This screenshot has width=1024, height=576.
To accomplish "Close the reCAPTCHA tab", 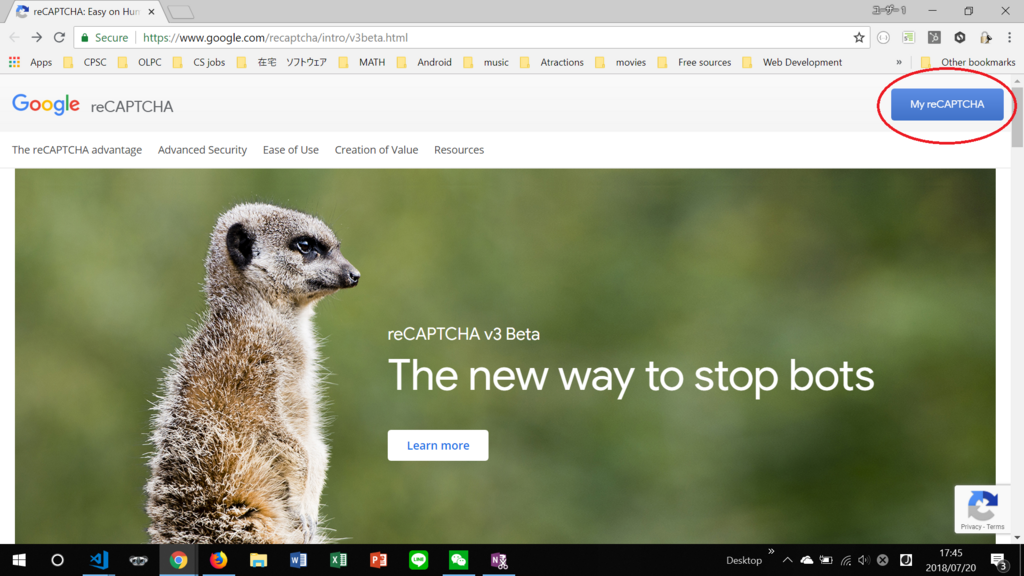I will click(x=152, y=12).
